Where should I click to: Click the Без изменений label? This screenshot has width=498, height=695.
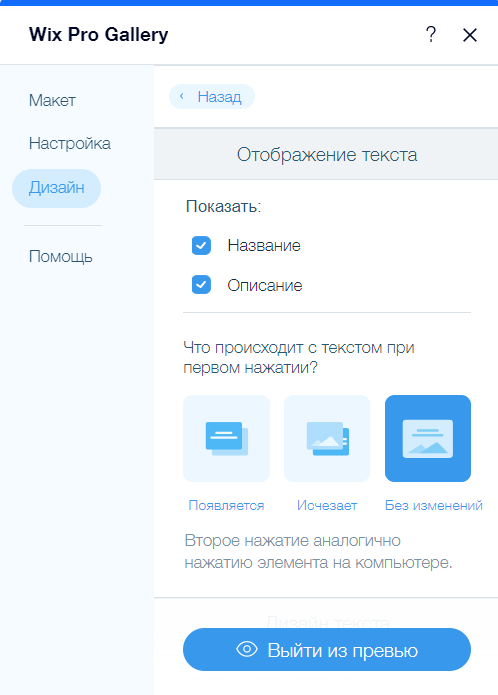tap(434, 505)
